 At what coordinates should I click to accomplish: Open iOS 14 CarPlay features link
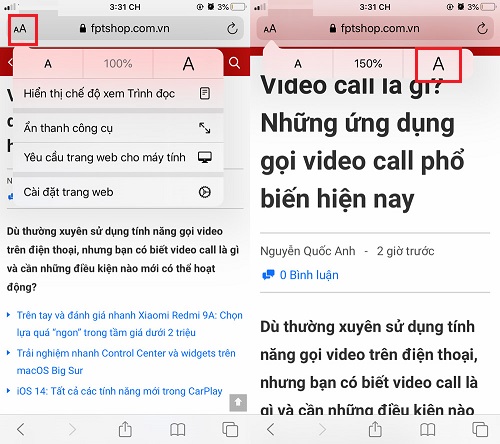(119, 391)
